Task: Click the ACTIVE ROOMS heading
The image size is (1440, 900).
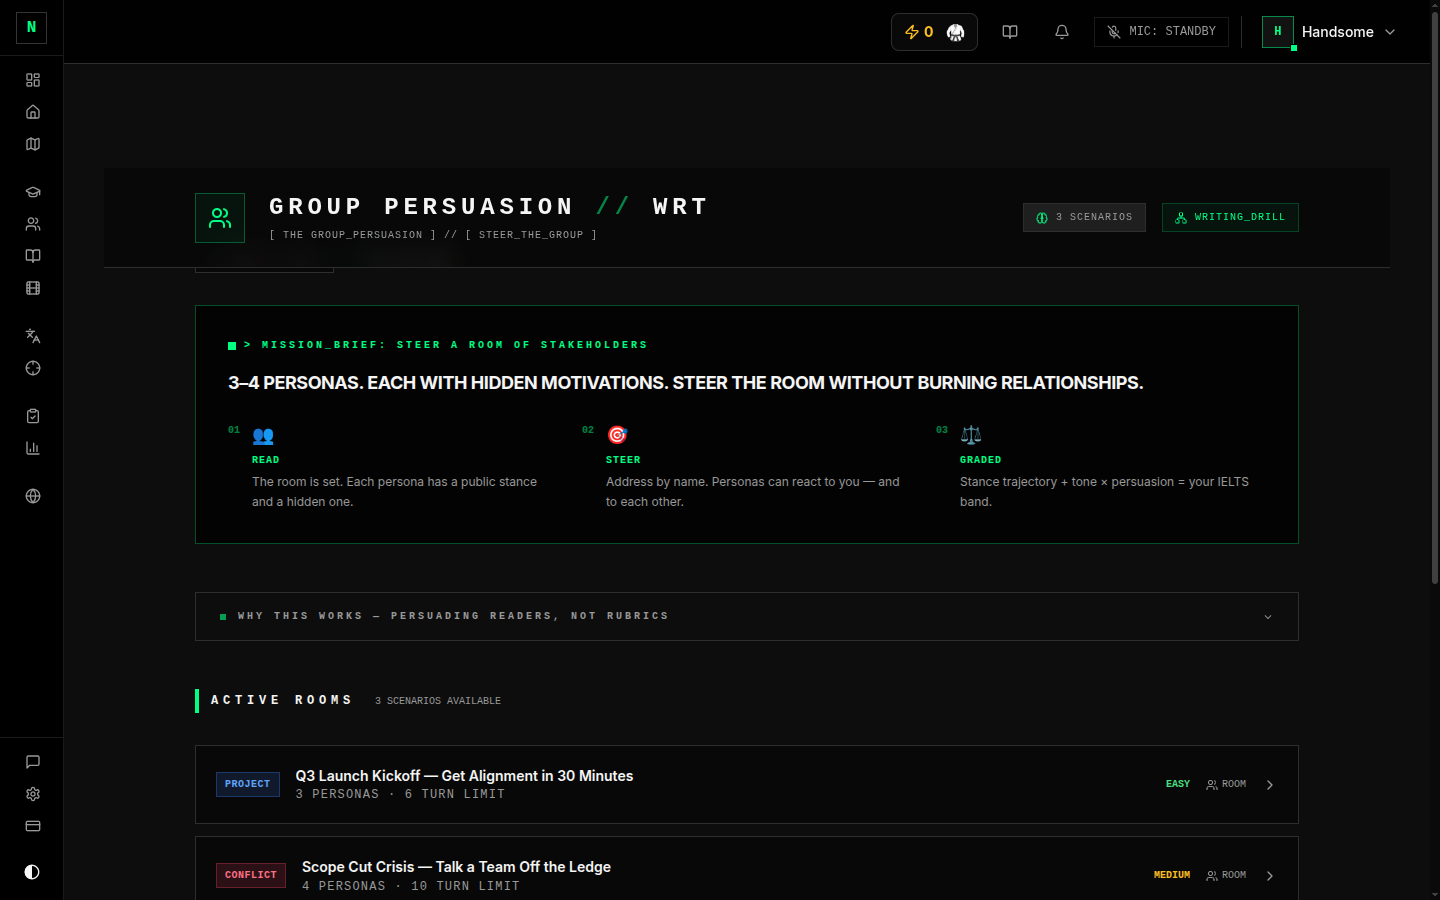Action: (x=282, y=700)
